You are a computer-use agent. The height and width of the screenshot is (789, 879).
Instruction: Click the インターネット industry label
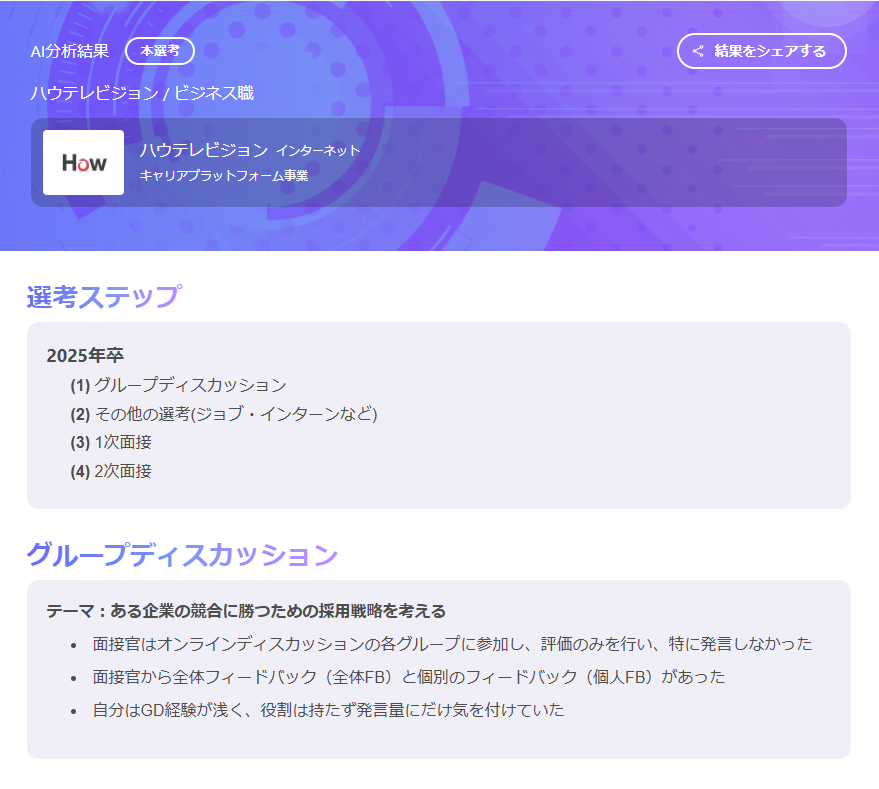(x=318, y=150)
